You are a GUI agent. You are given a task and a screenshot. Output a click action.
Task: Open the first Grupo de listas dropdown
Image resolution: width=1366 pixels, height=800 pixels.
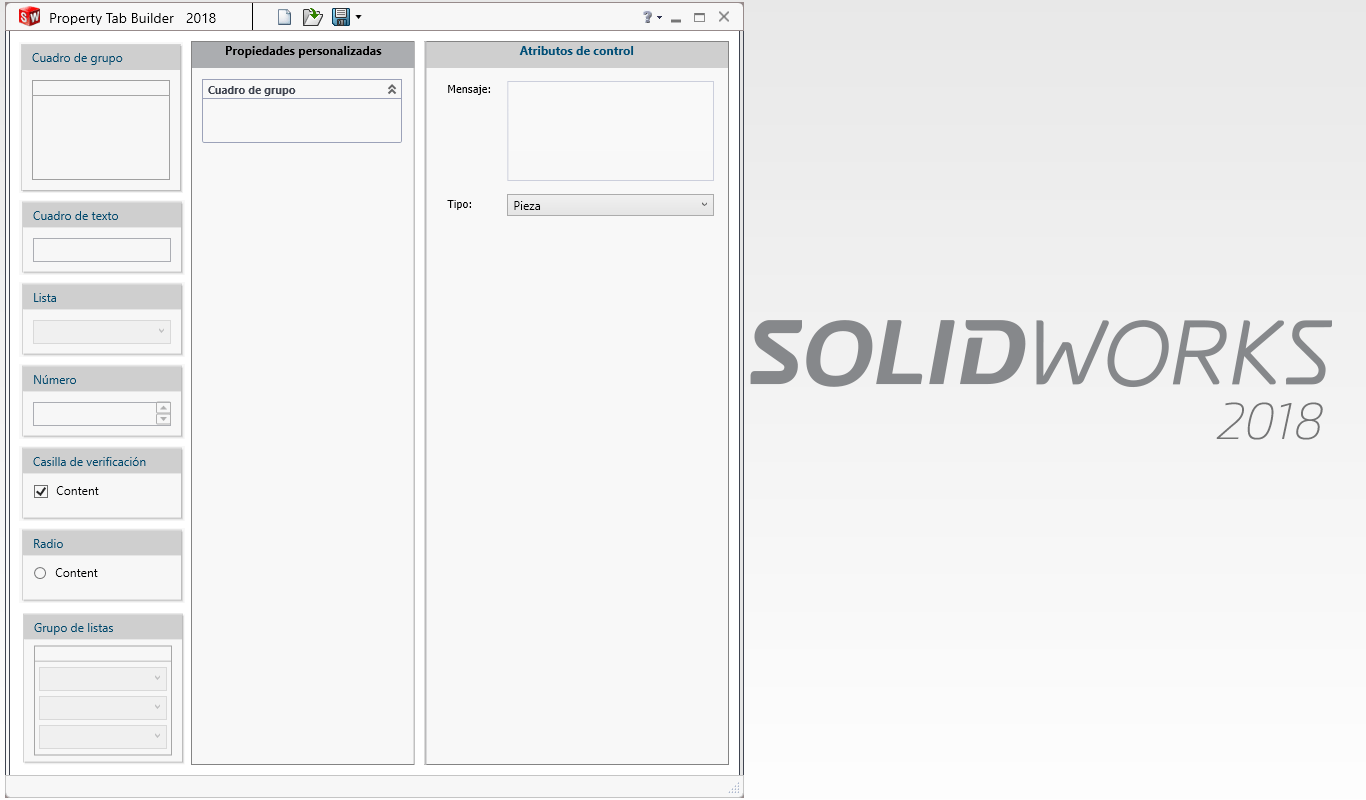(x=103, y=679)
